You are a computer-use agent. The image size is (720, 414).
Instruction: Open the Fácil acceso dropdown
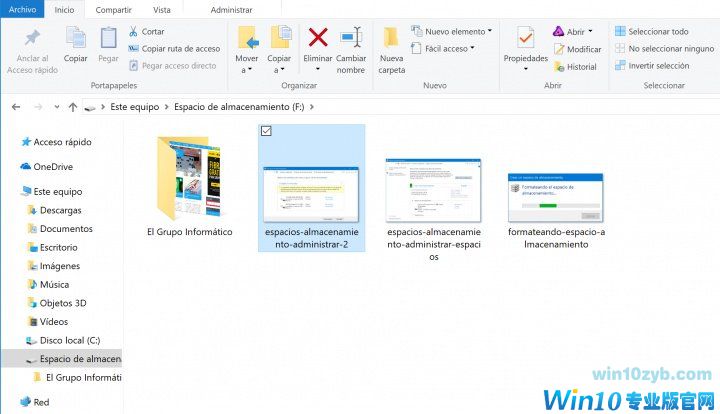pyautogui.click(x=443, y=49)
